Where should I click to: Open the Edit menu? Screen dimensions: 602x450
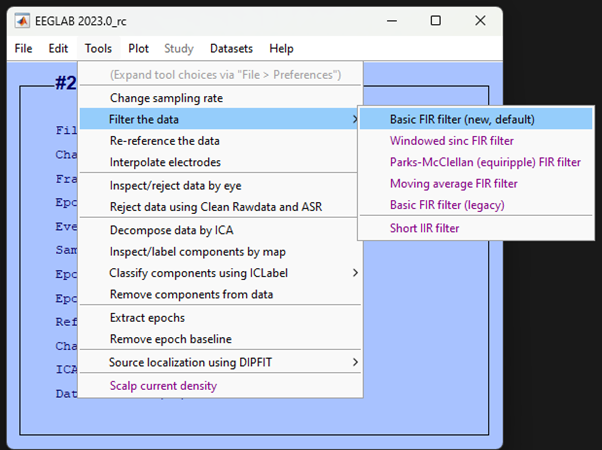point(59,48)
